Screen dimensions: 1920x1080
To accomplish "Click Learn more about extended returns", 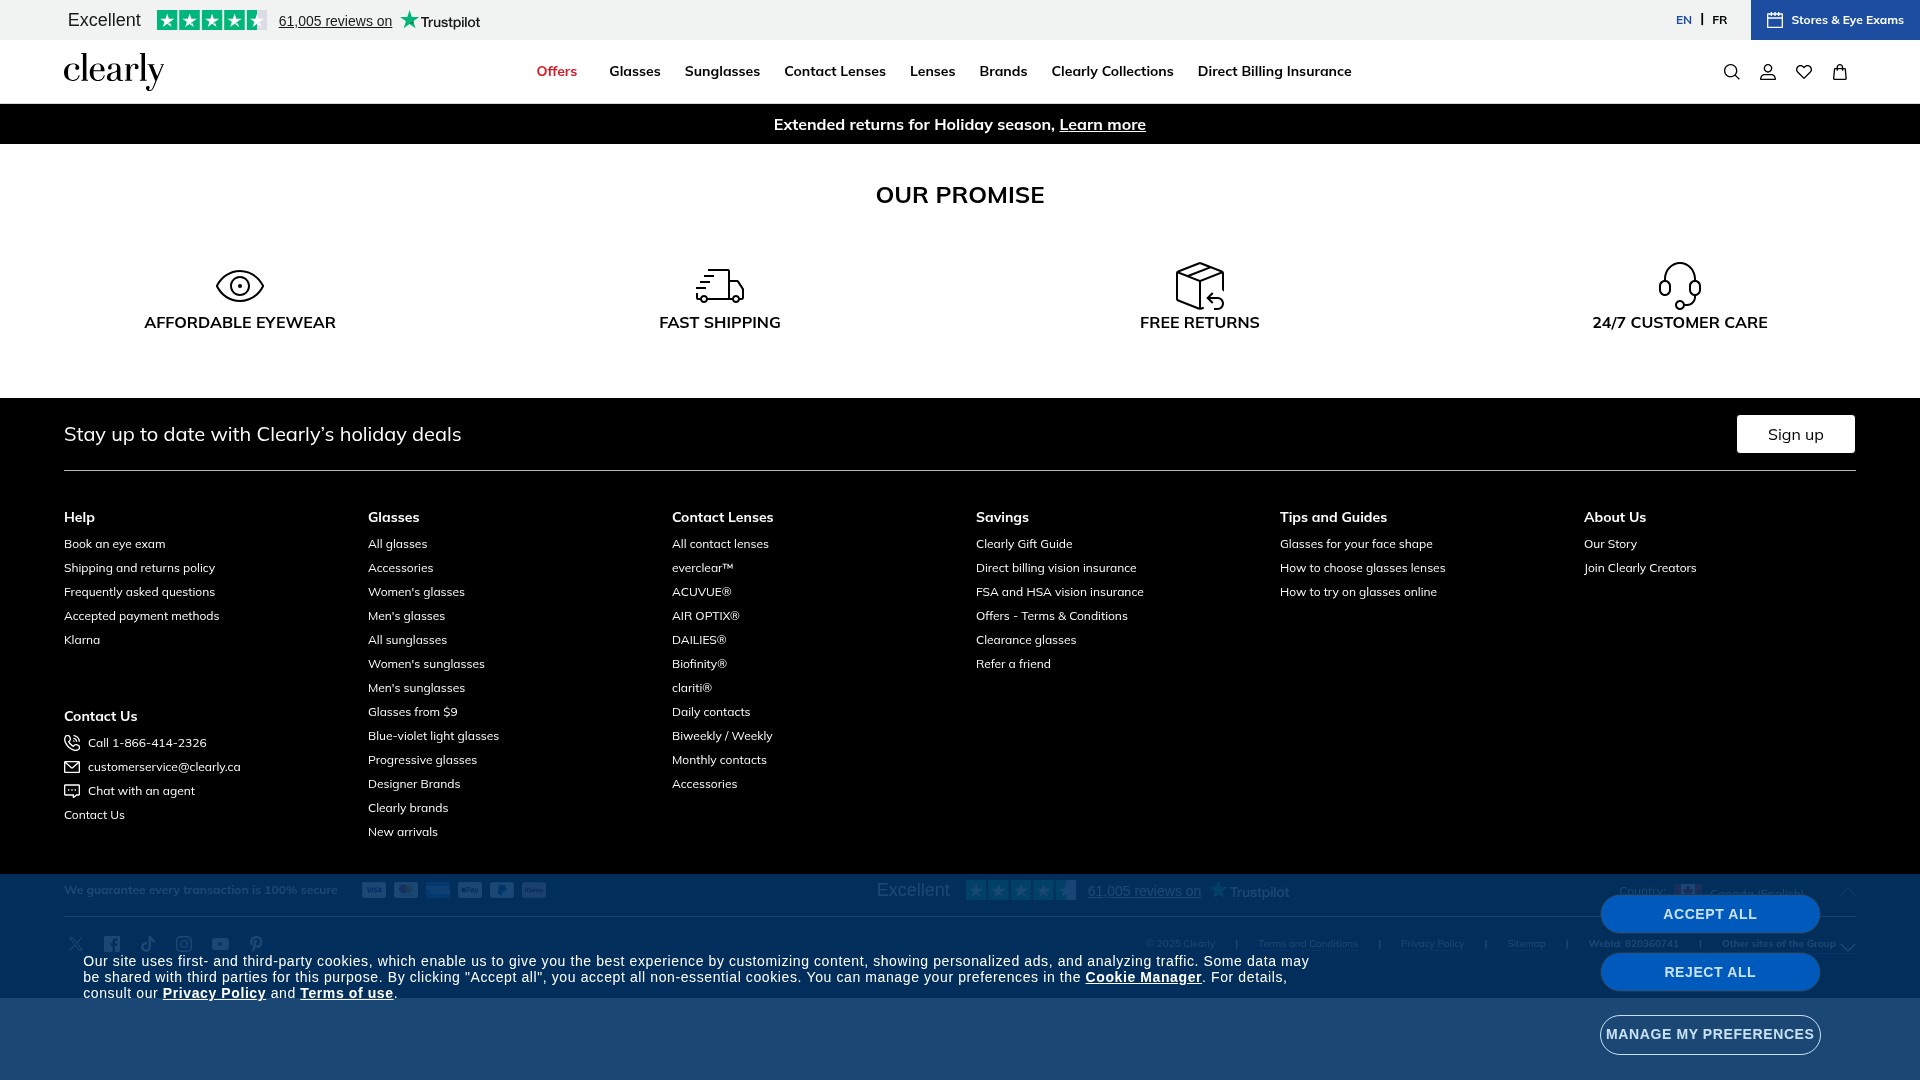I will tap(1103, 125).
